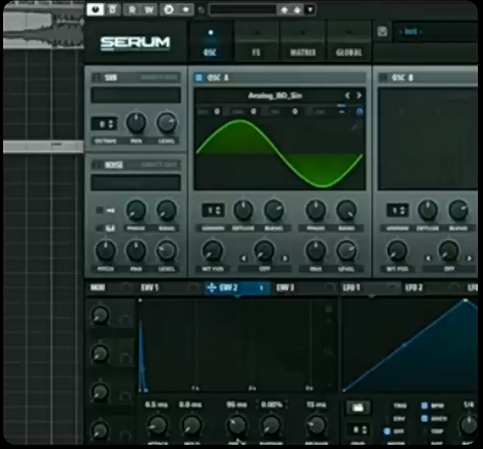Enable the W write automation button
The width and height of the screenshot is (483, 449).
[x=149, y=10]
